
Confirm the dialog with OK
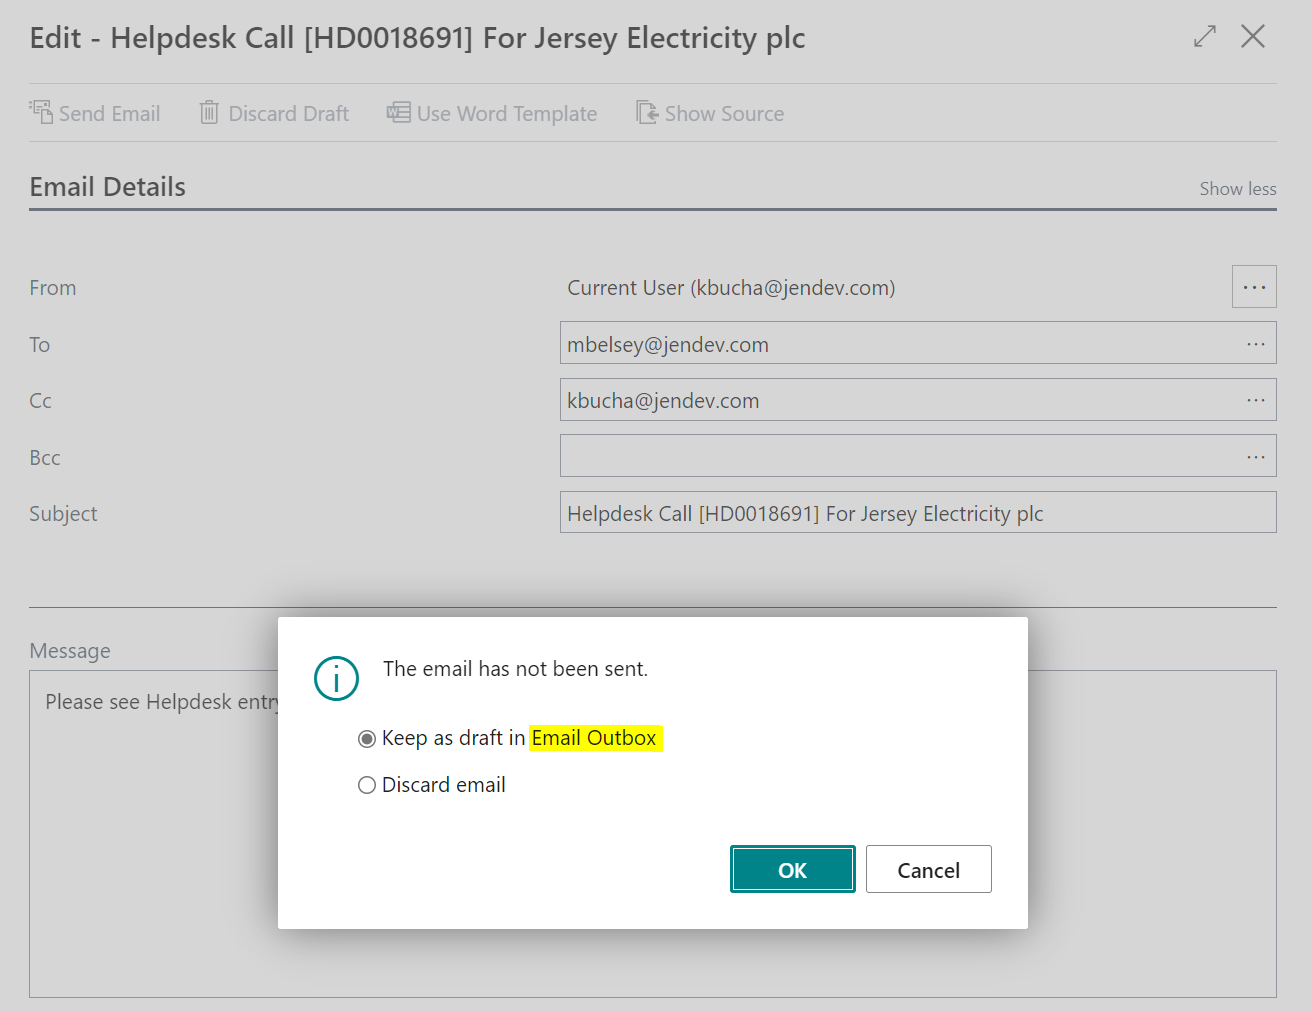[x=792, y=869]
